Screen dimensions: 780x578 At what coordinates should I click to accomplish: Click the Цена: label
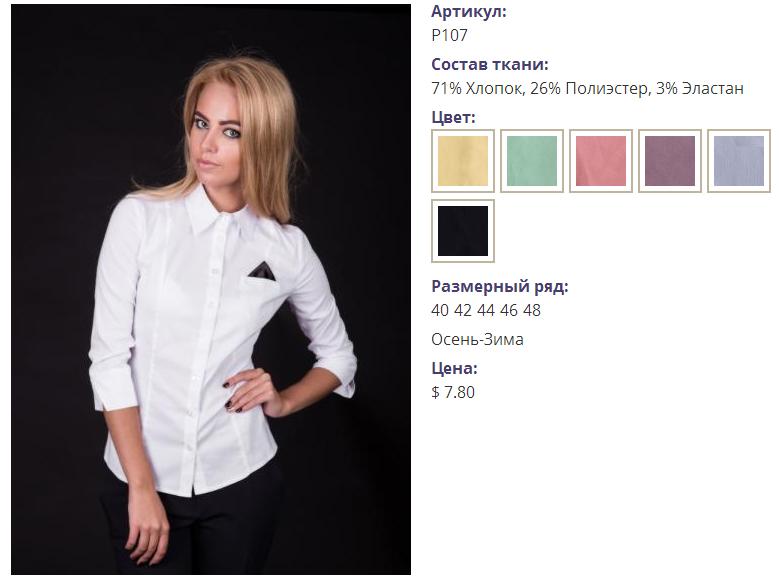[x=454, y=369]
